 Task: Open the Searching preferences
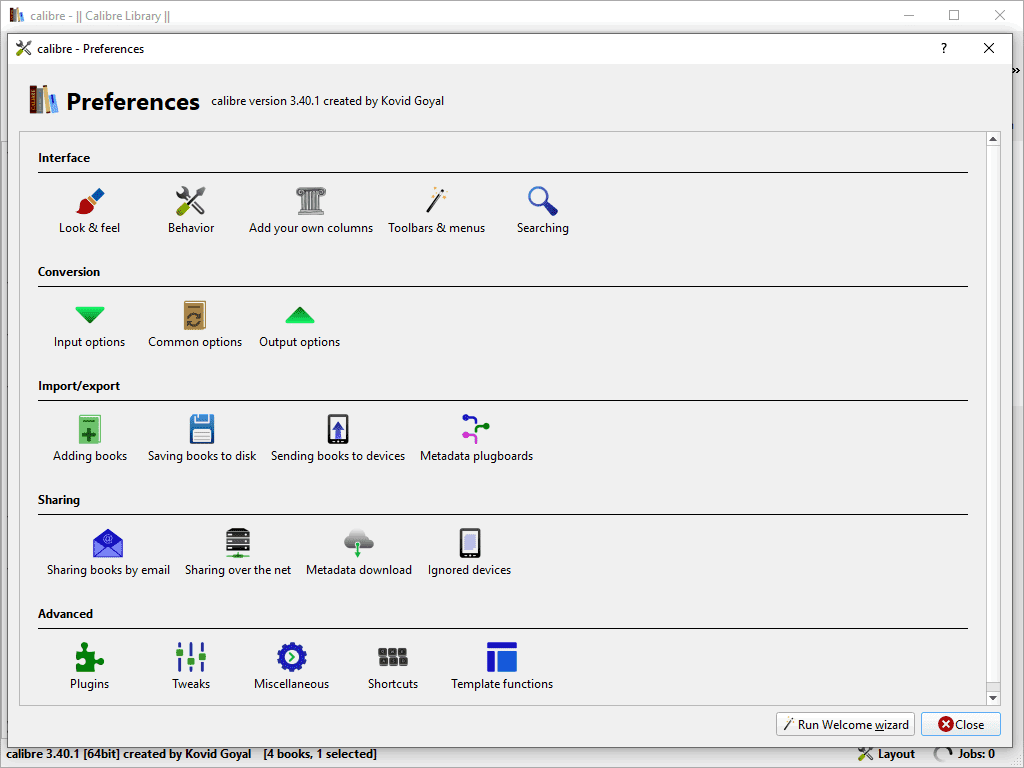pyautogui.click(x=543, y=210)
